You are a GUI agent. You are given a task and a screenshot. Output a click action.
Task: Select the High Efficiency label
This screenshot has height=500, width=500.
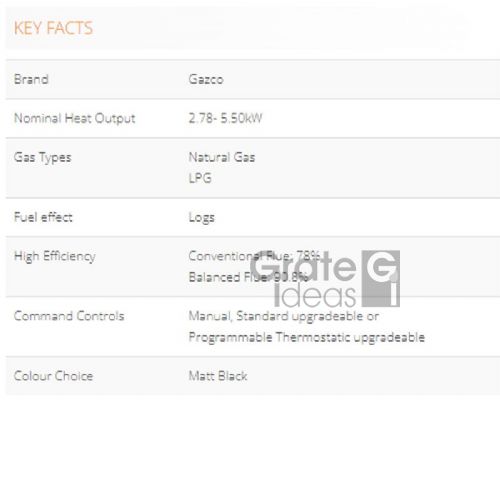(55, 256)
